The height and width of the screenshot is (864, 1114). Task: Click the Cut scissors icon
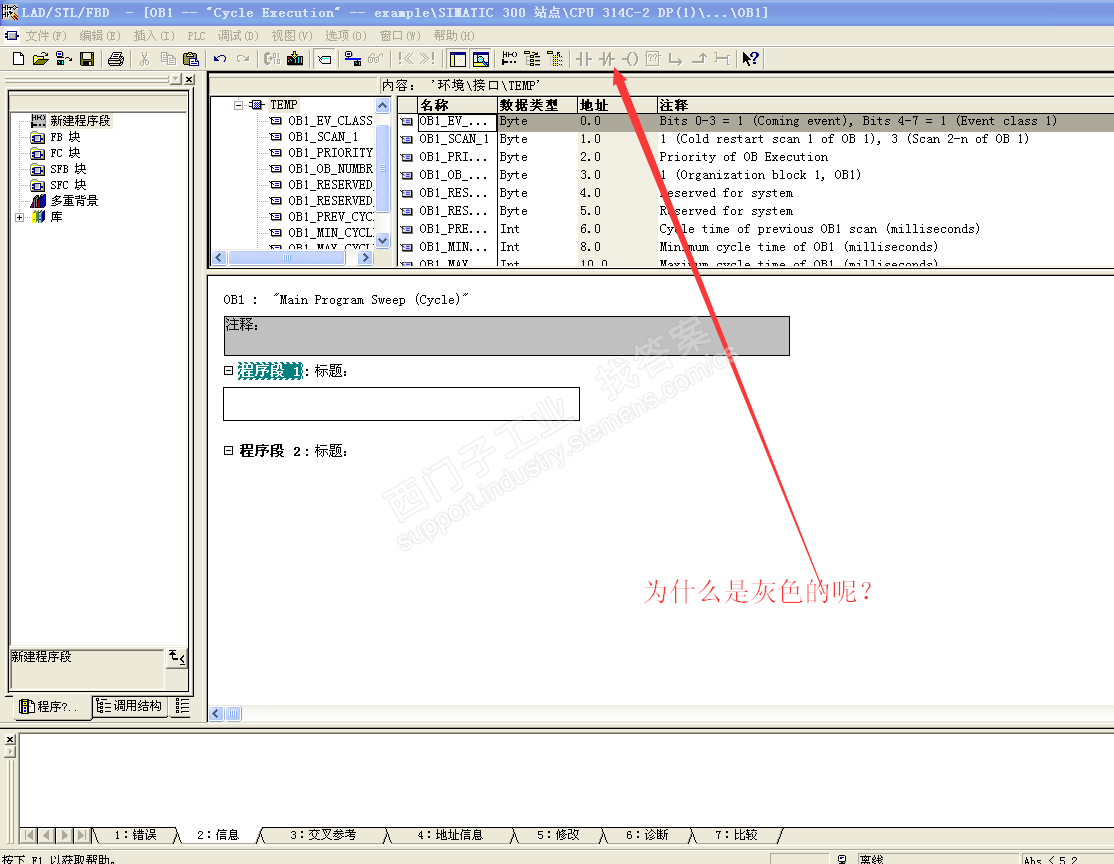coord(144,59)
